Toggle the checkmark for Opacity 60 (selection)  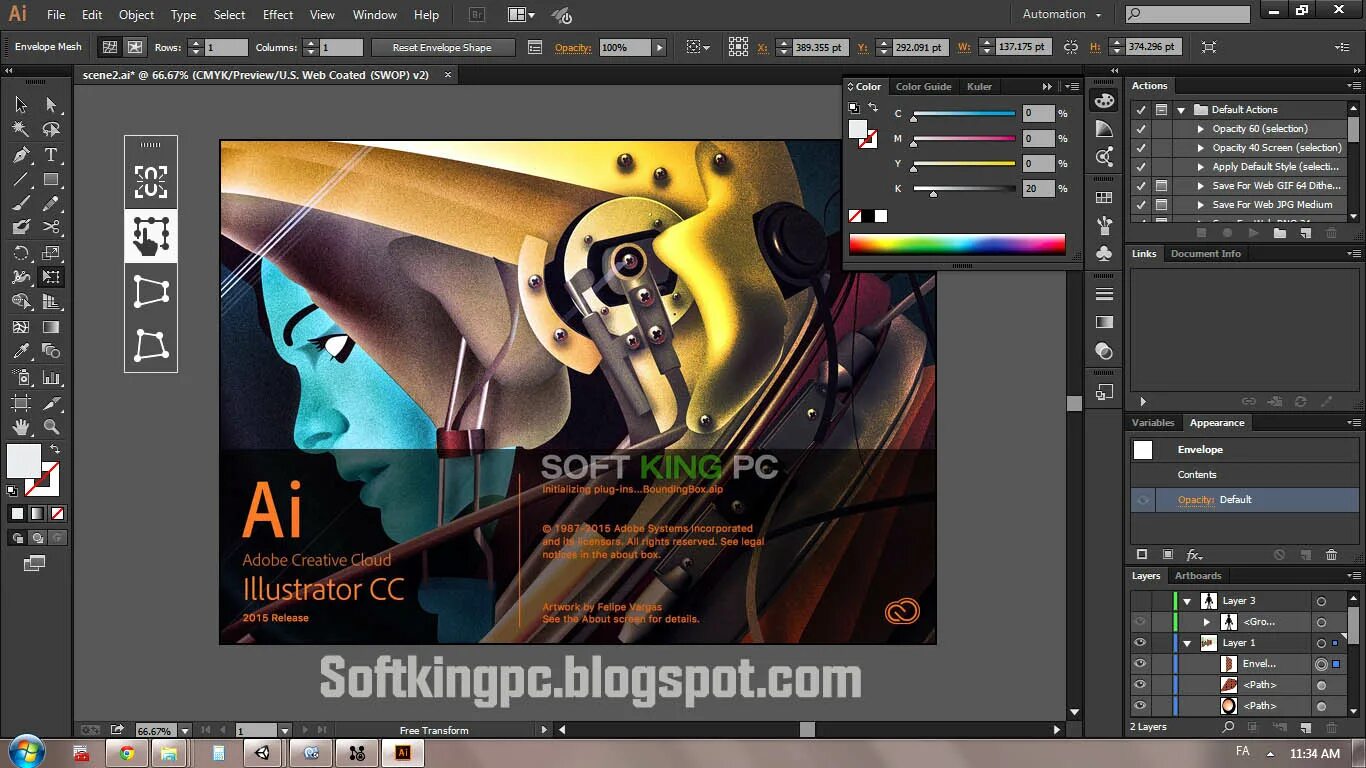pos(1141,129)
